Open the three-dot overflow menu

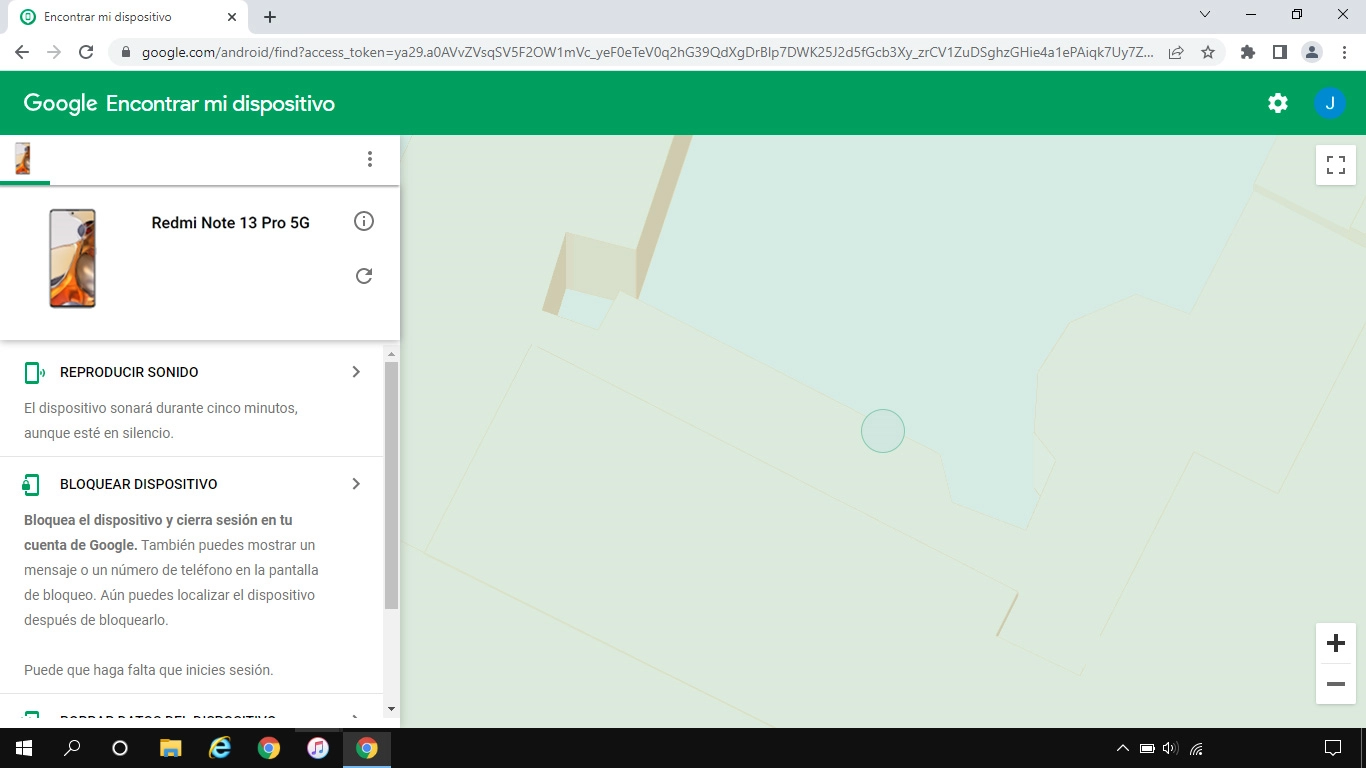pos(370,158)
